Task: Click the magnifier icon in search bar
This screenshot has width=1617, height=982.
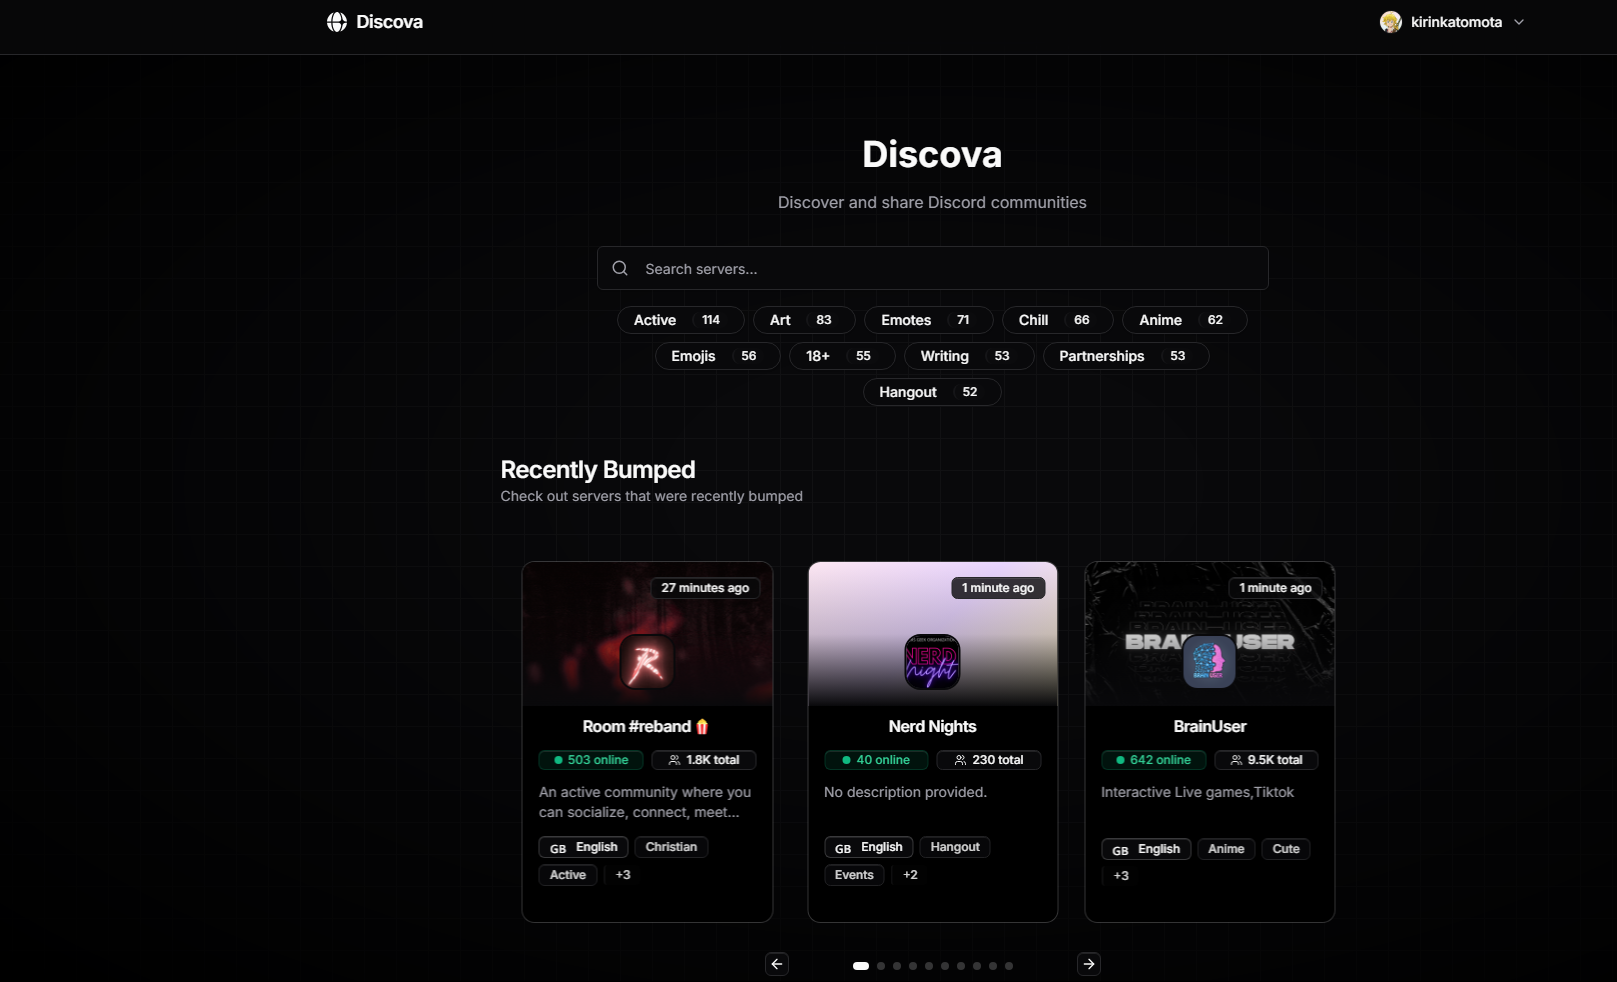Action: click(620, 268)
